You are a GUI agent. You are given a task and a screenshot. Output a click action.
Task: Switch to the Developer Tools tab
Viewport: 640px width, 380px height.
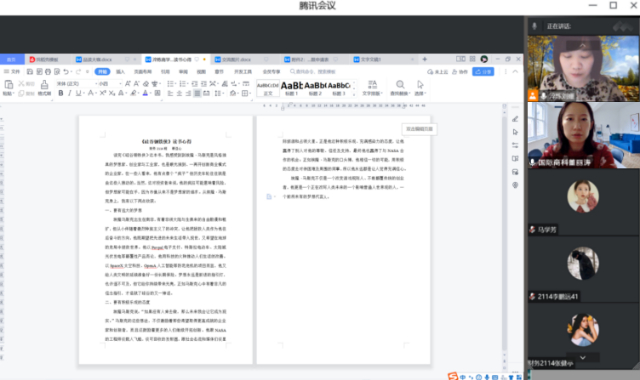[243, 71]
